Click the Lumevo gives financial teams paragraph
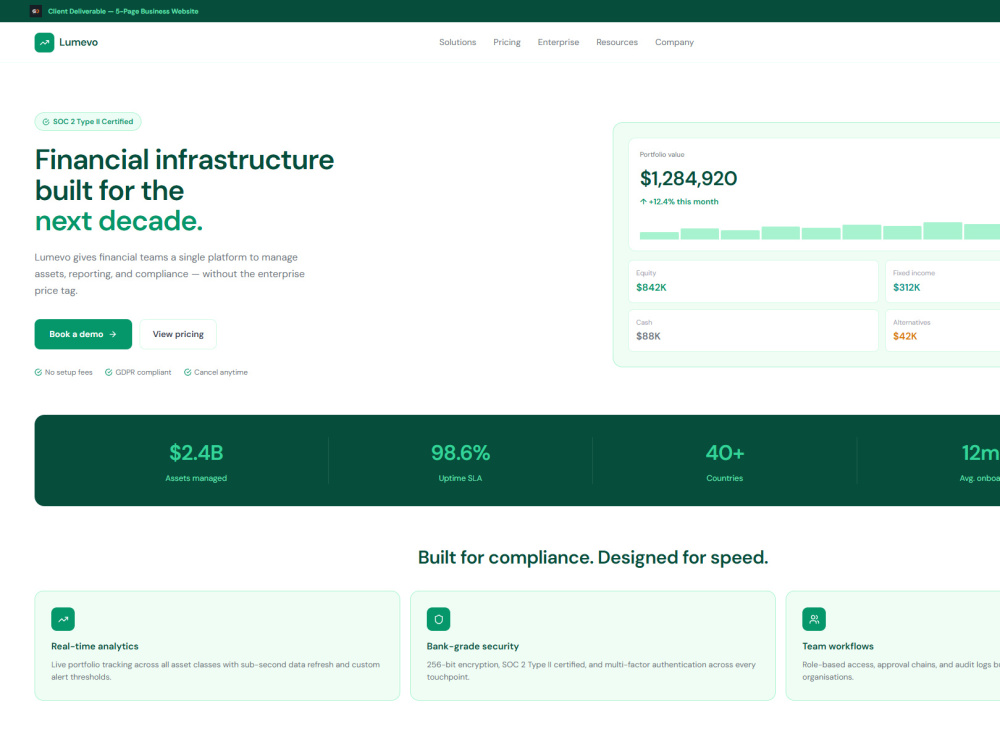The image size is (1000, 750). [x=170, y=274]
